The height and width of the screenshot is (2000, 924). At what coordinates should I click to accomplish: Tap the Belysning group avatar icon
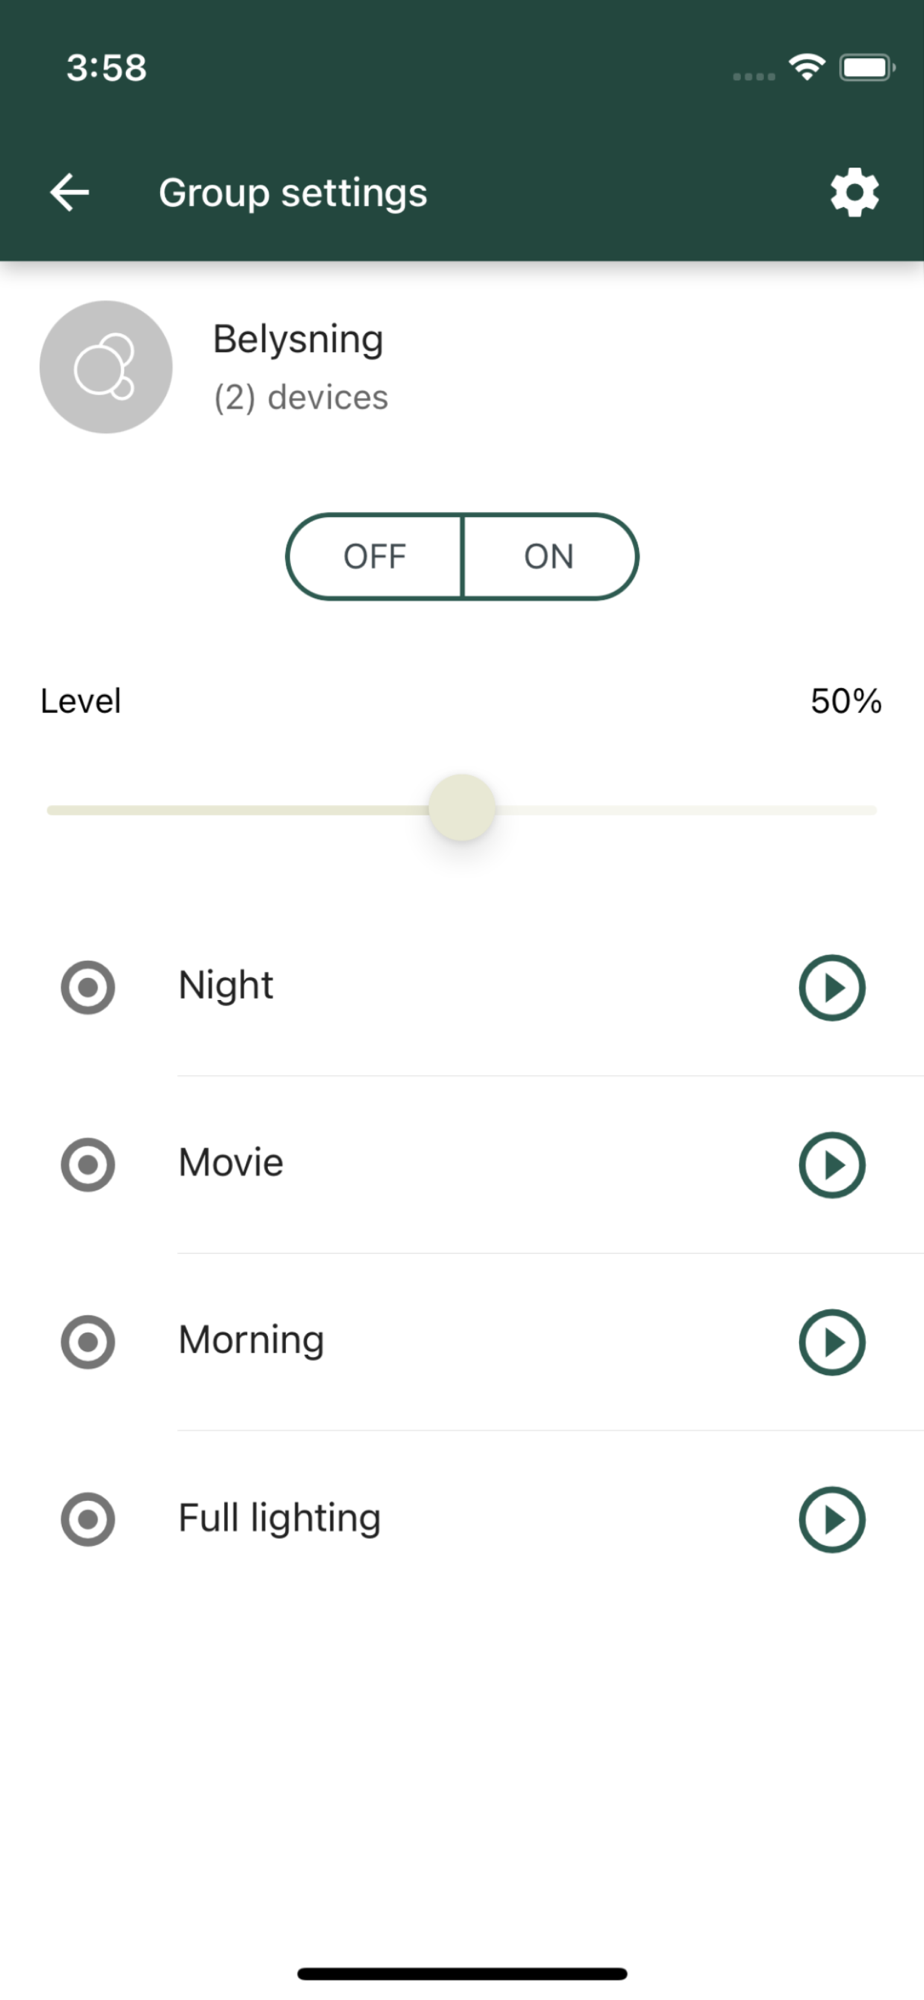106,367
